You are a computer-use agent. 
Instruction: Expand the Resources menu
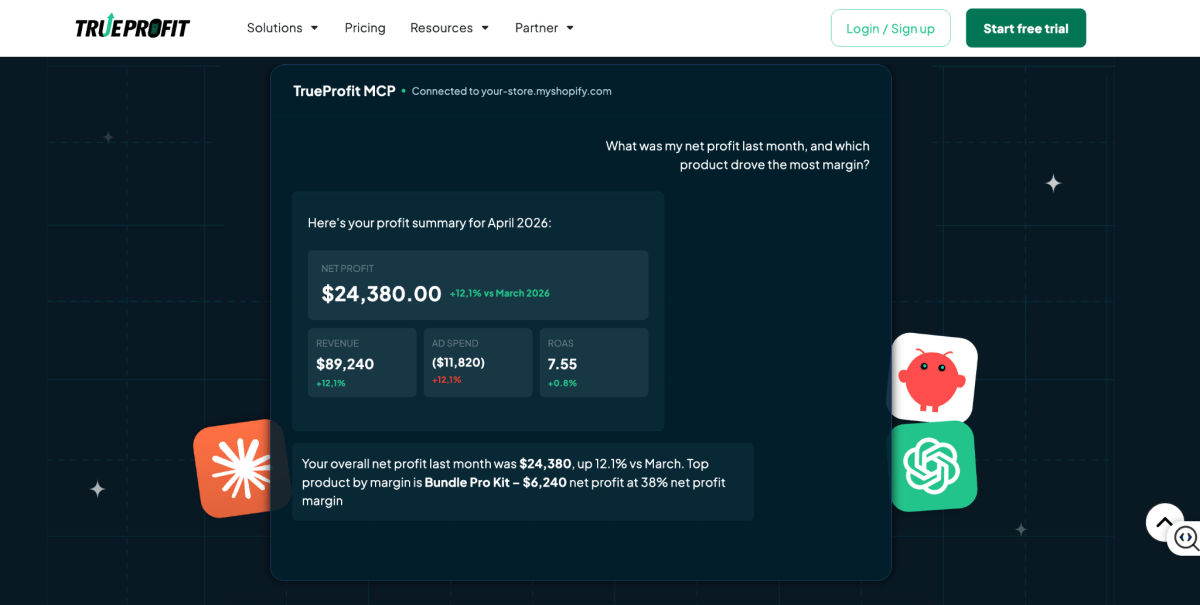(x=450, y=28)
